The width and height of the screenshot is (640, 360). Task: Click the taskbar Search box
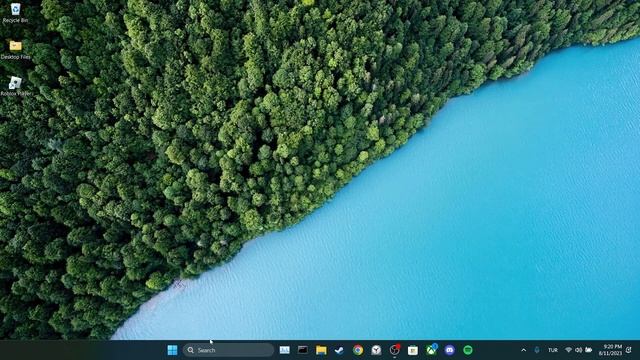pyautogui.click(x=228, y=350)
